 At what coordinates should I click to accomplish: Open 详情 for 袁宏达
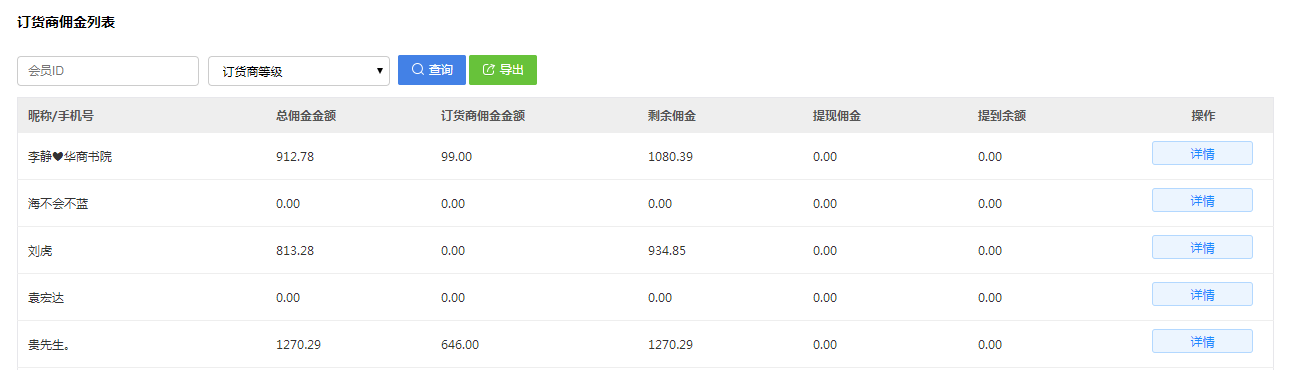coord(1202,294)
